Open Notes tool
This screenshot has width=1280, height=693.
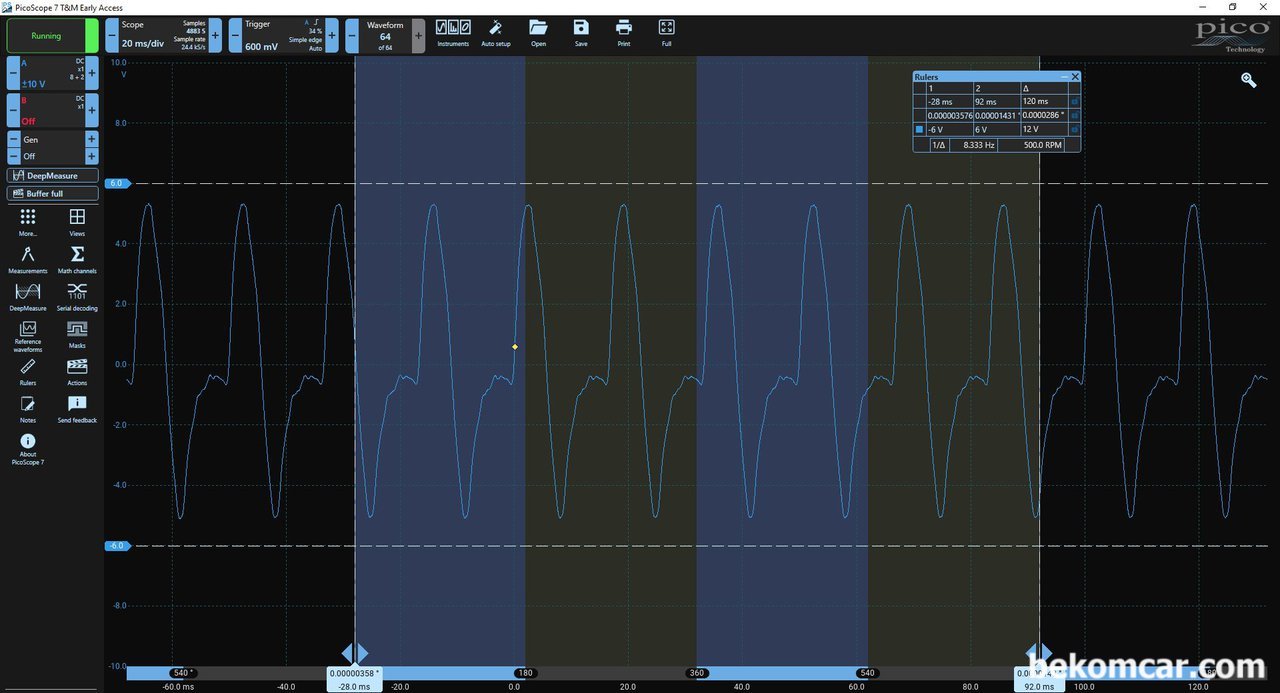[28, 409]
